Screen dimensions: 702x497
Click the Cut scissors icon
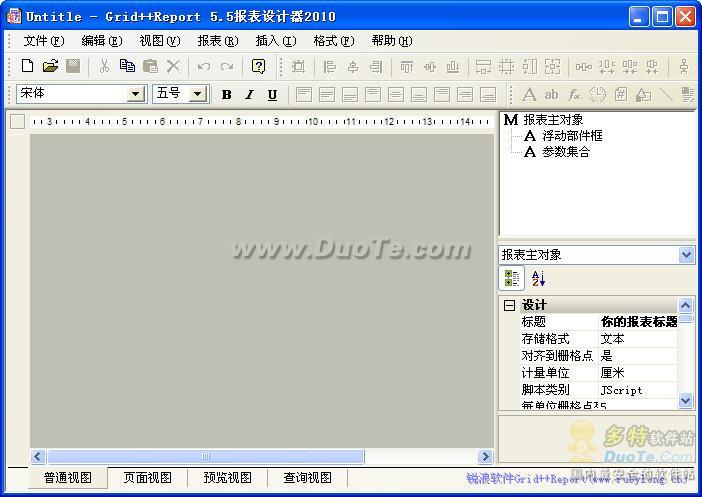(x=103, y=66)
